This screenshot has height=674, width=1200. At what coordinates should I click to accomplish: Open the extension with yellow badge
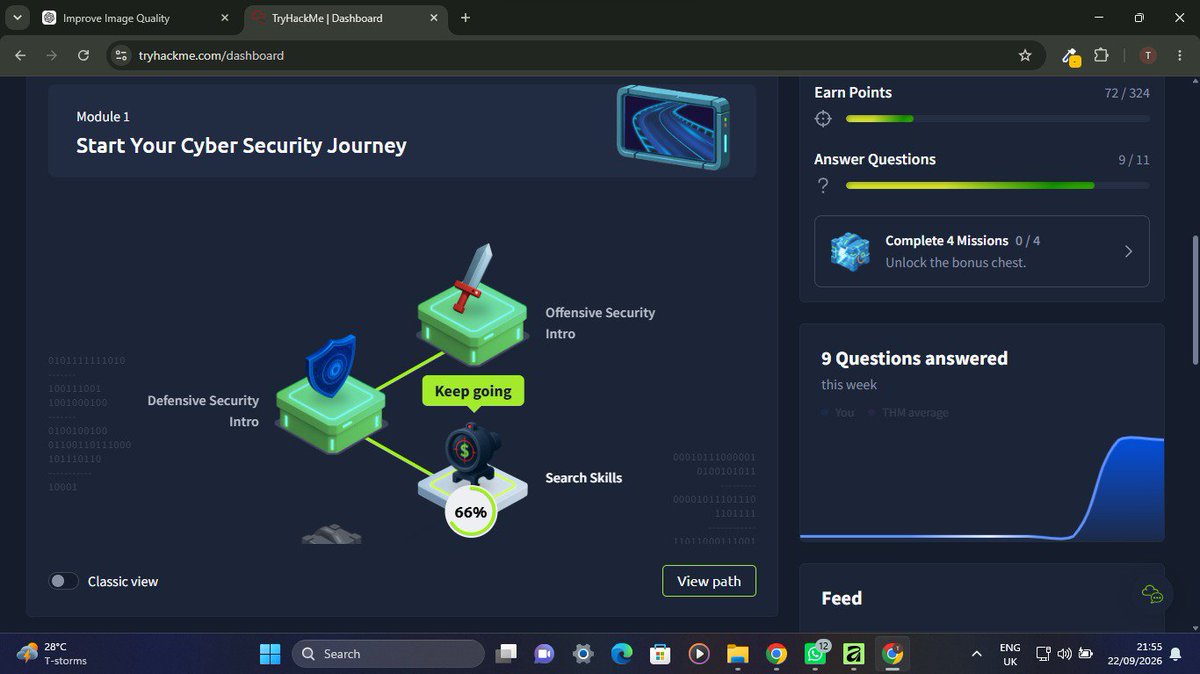pyautogui.click(x=1071, y=57)
